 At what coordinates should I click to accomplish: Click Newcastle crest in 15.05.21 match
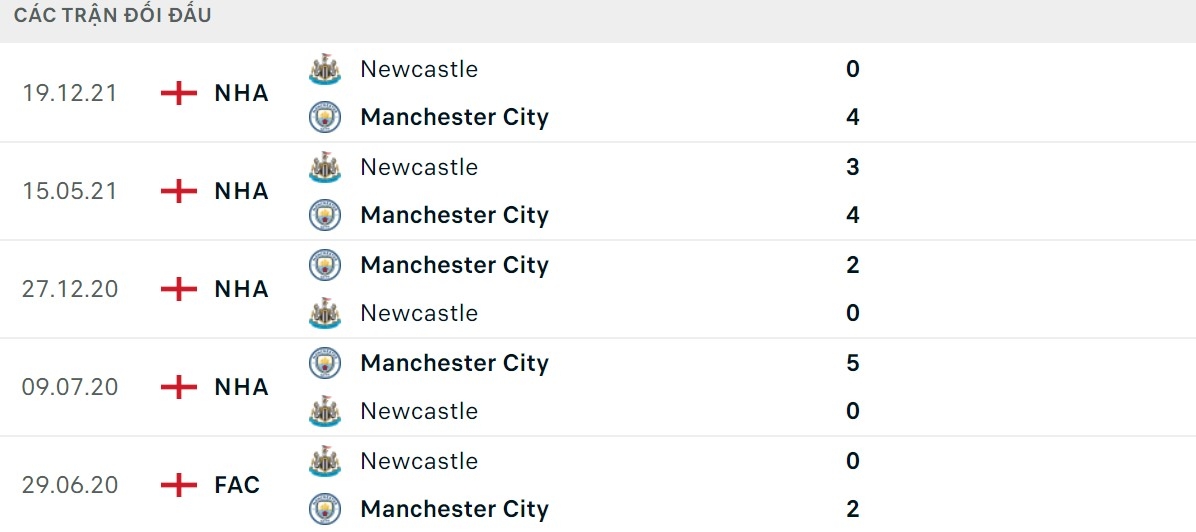[325, 167]
